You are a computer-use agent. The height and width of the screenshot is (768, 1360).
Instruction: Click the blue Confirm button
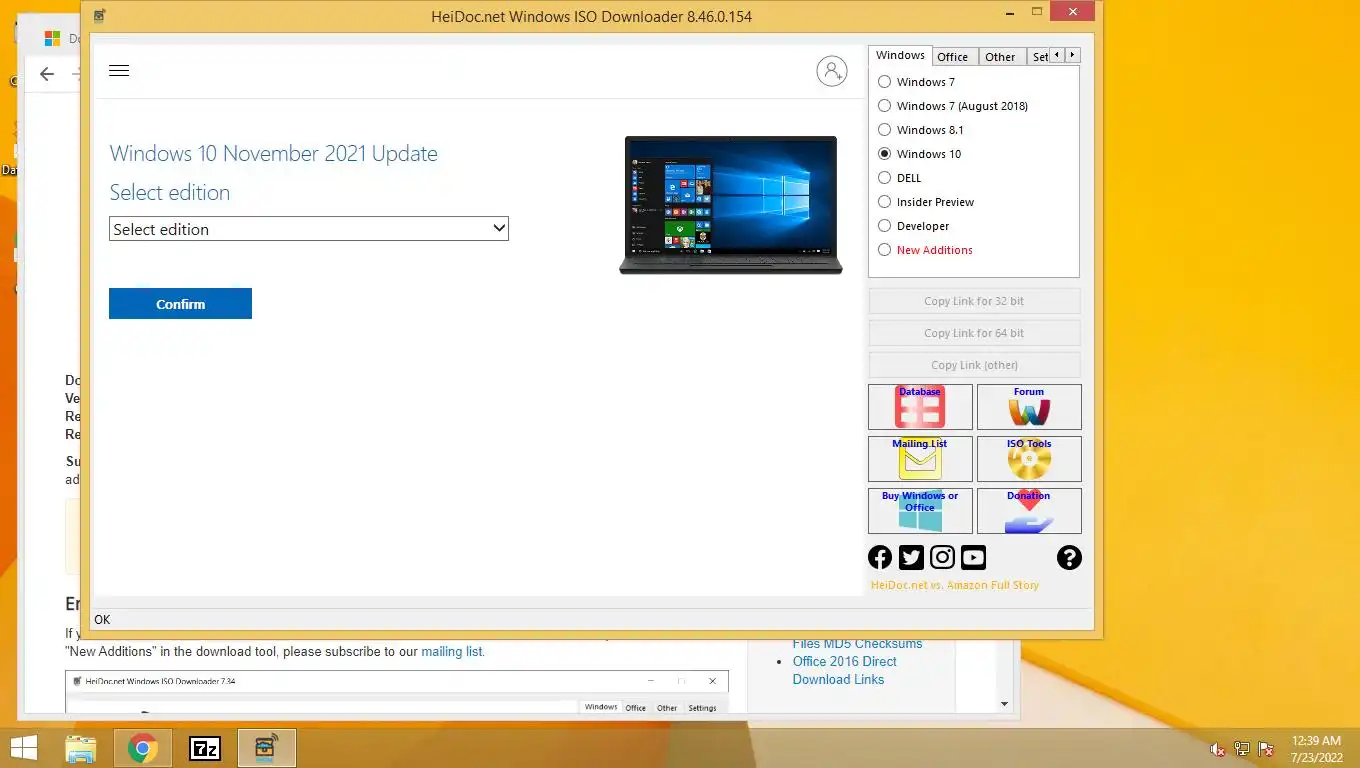[180, 304]
